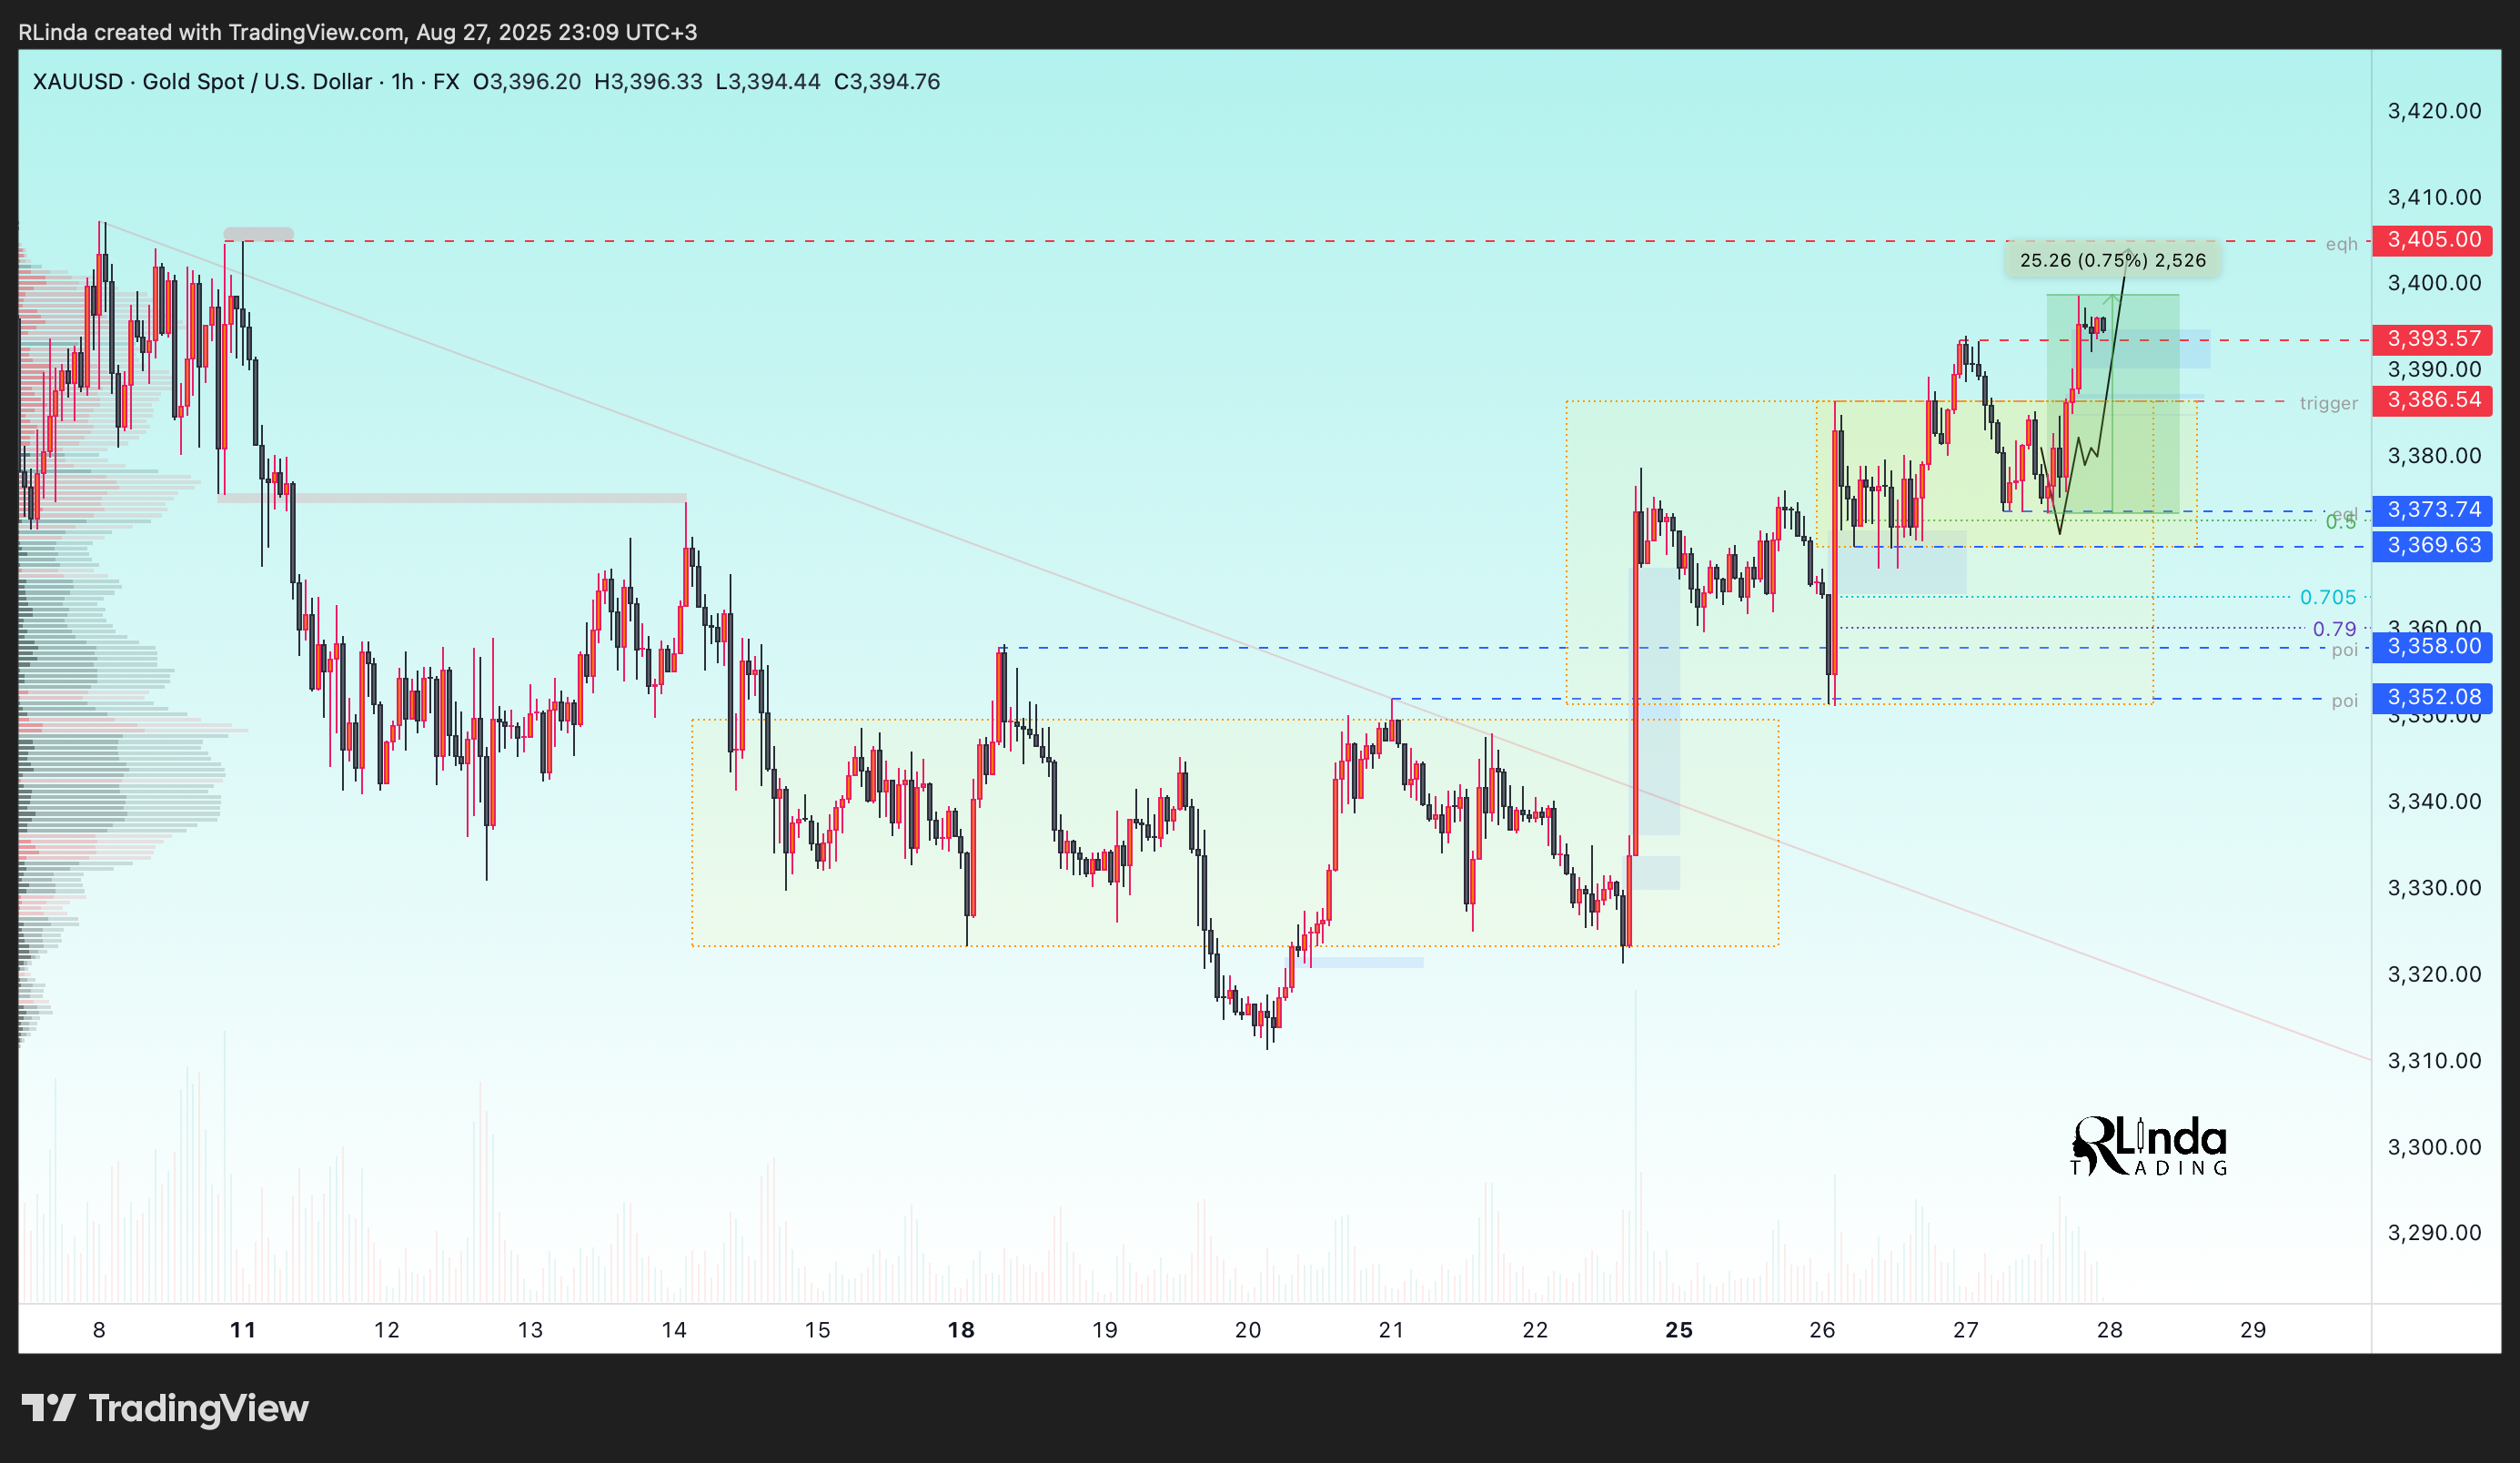Click the RLinda created with TradingView.com header

coord(358,32)
